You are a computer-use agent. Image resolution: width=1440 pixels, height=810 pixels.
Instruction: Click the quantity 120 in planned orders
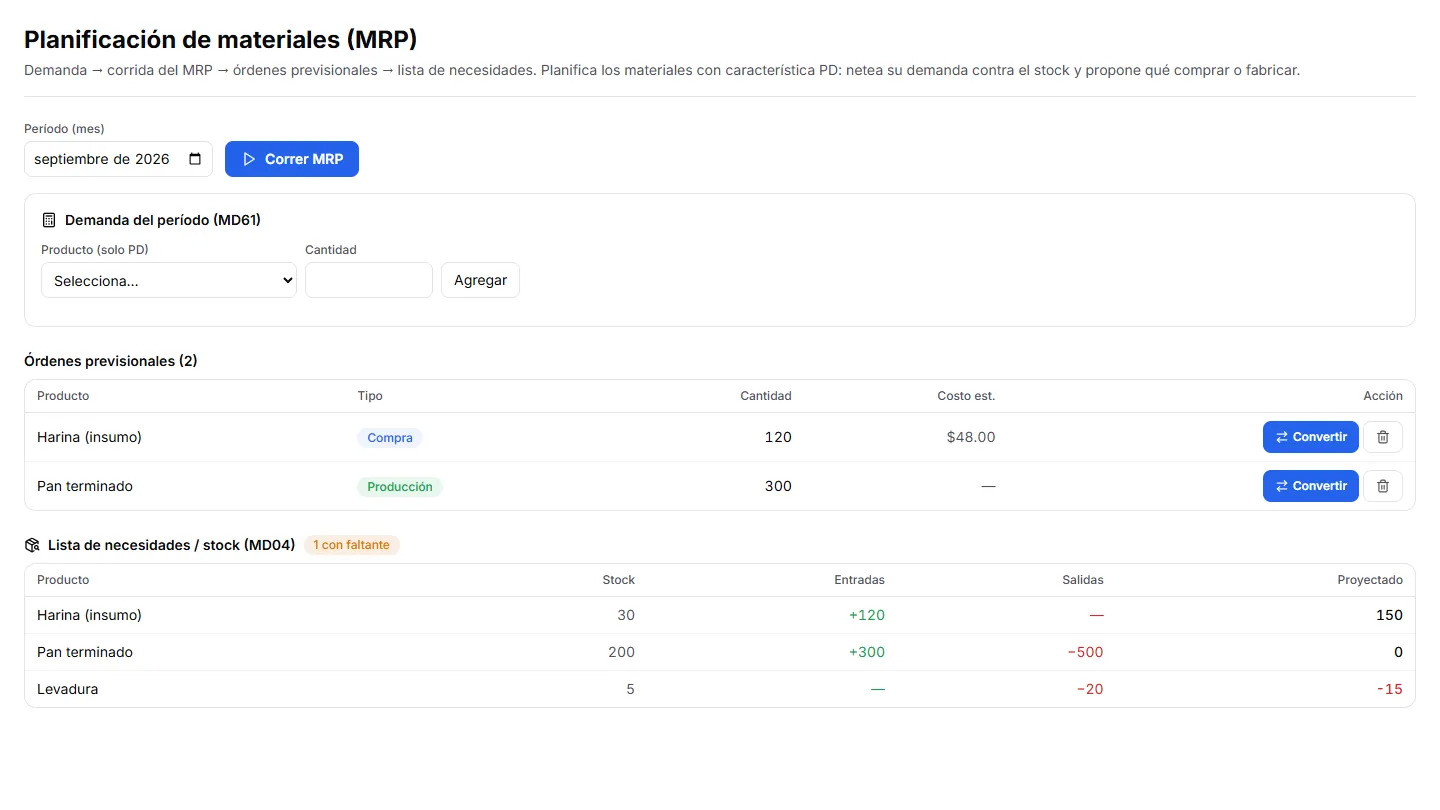coord(778,437)
